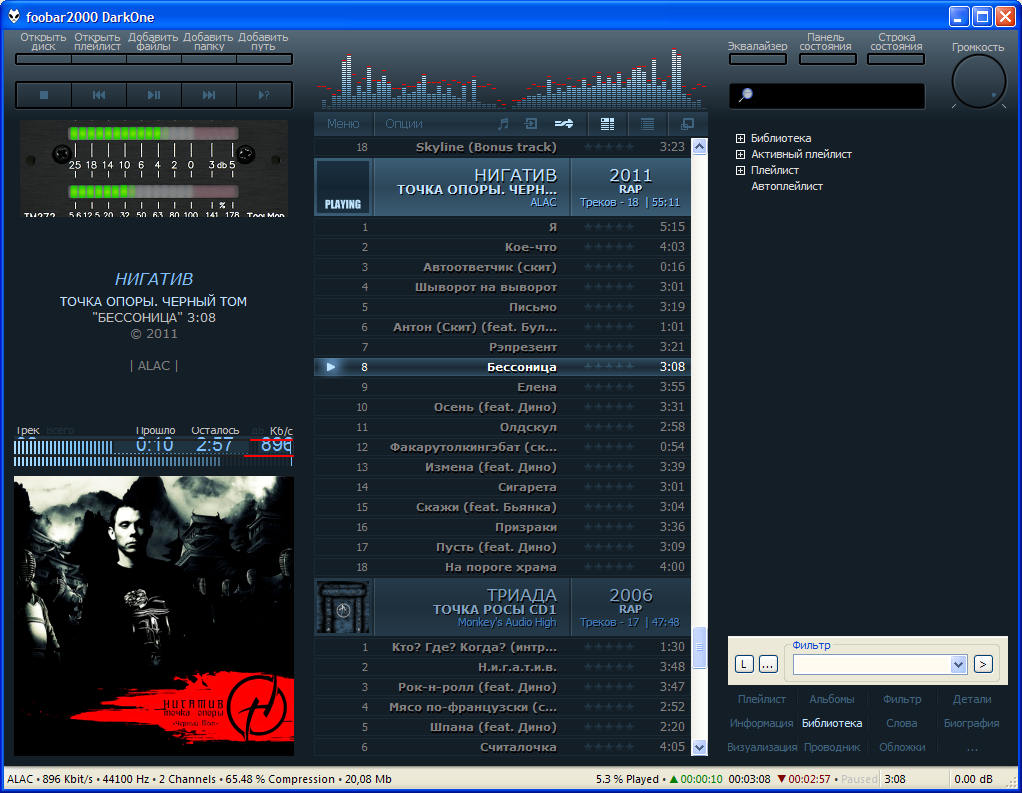Click the НИГАТИВ album group header
This screenshot has width=1022, height=793.
502,188
